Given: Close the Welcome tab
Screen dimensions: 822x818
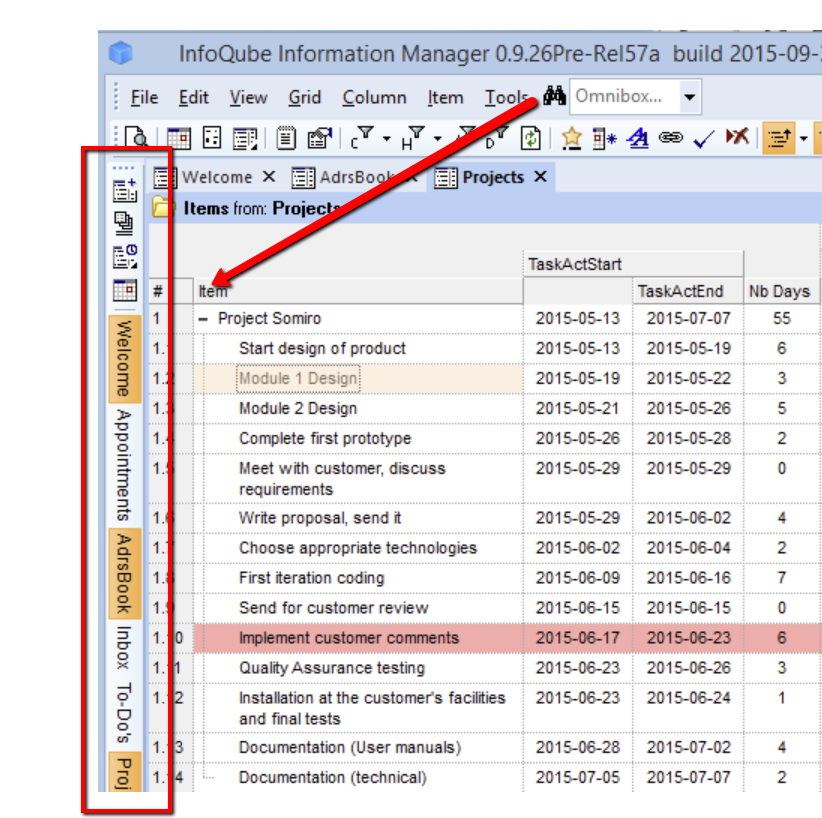Looking at the screenshot, I should 269,177.
